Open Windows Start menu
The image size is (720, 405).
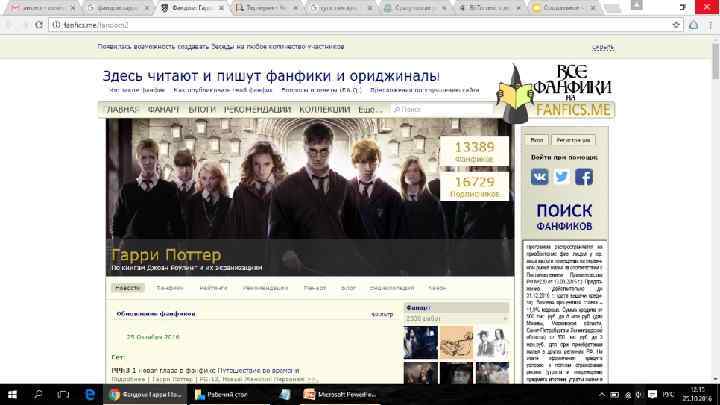12,394
